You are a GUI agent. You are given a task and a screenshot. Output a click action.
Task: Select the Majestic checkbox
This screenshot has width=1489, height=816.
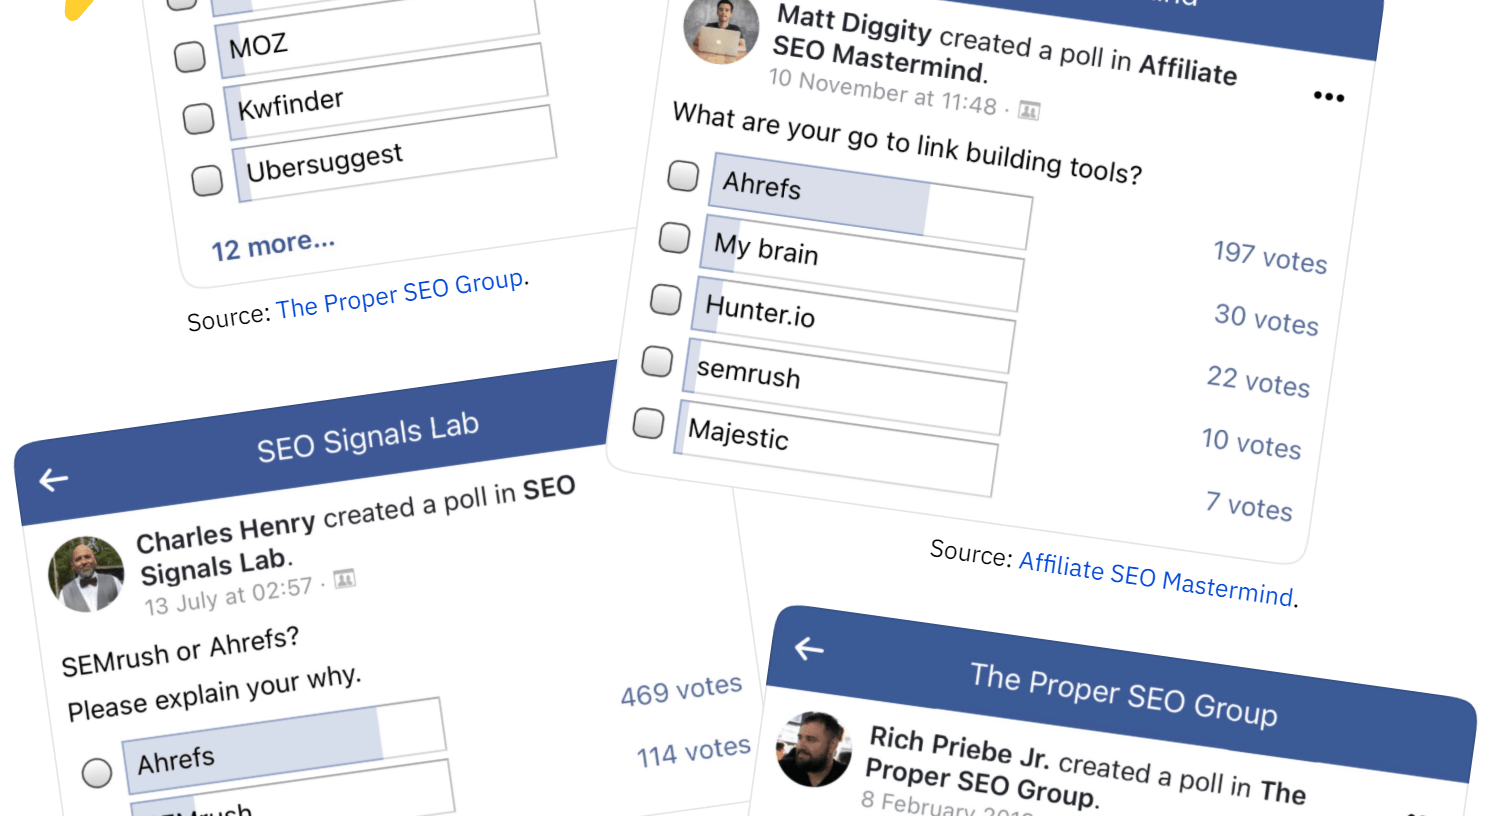coord(648,422)
